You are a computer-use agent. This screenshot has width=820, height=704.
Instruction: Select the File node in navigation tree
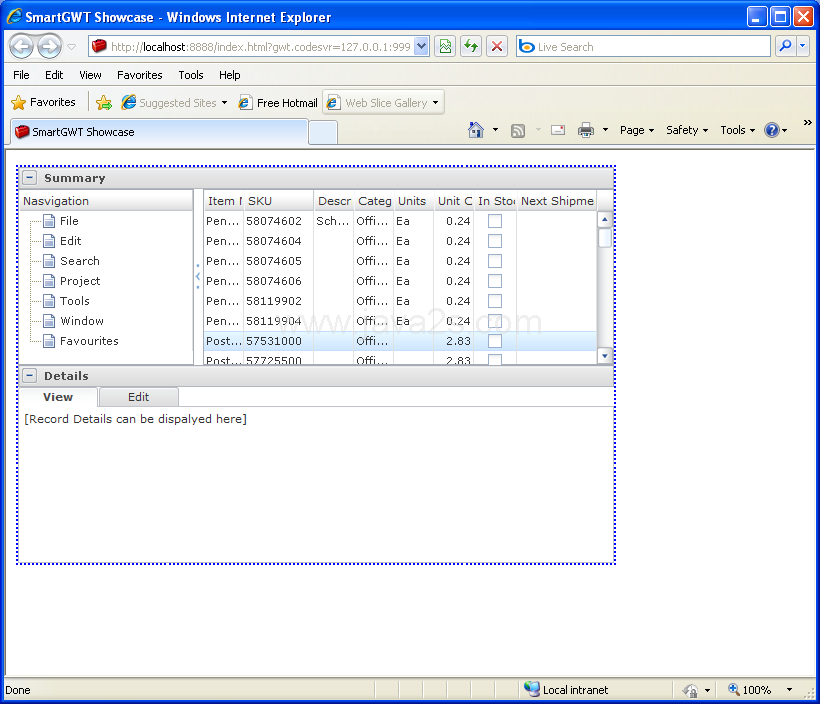(69, 221)
